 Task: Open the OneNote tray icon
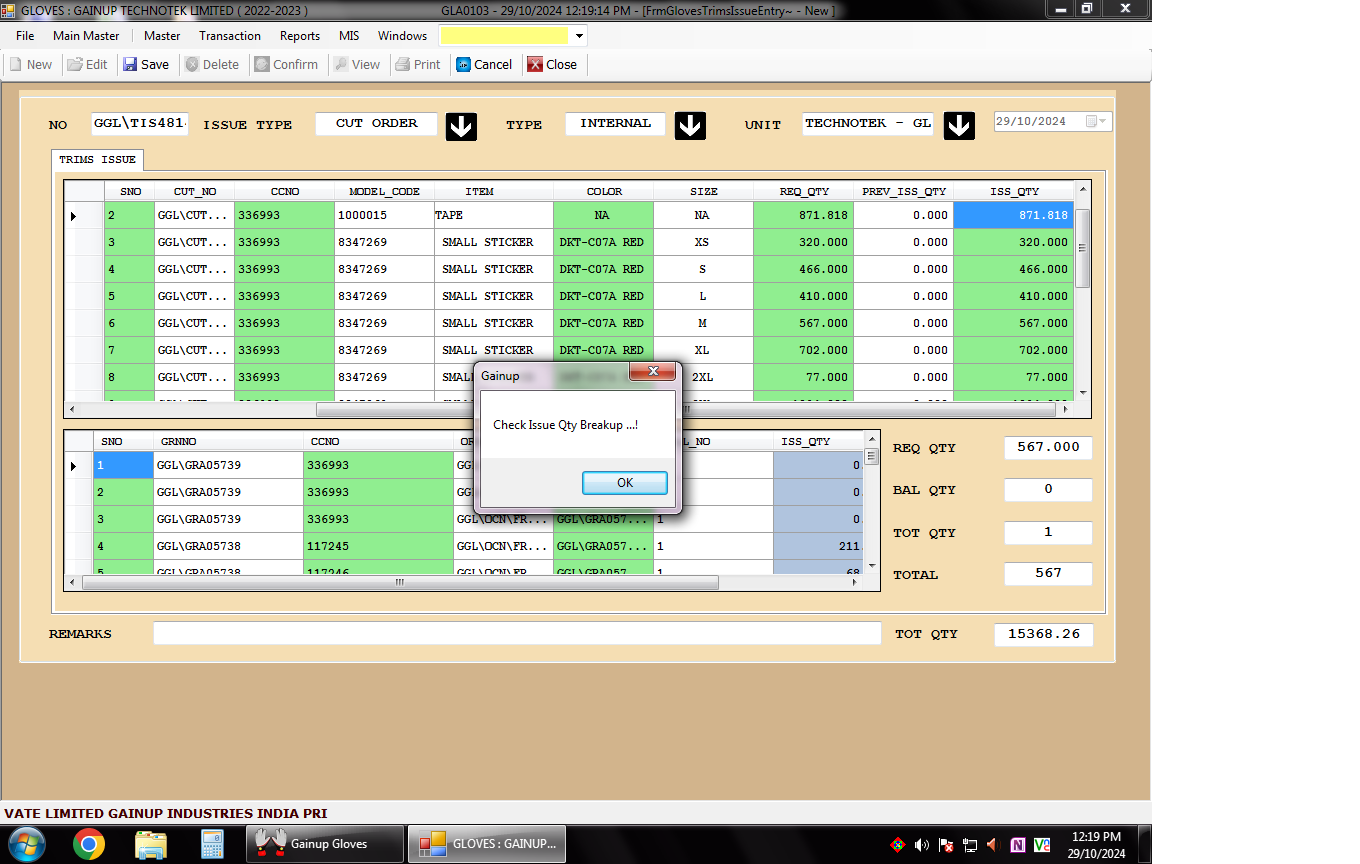1018,845
